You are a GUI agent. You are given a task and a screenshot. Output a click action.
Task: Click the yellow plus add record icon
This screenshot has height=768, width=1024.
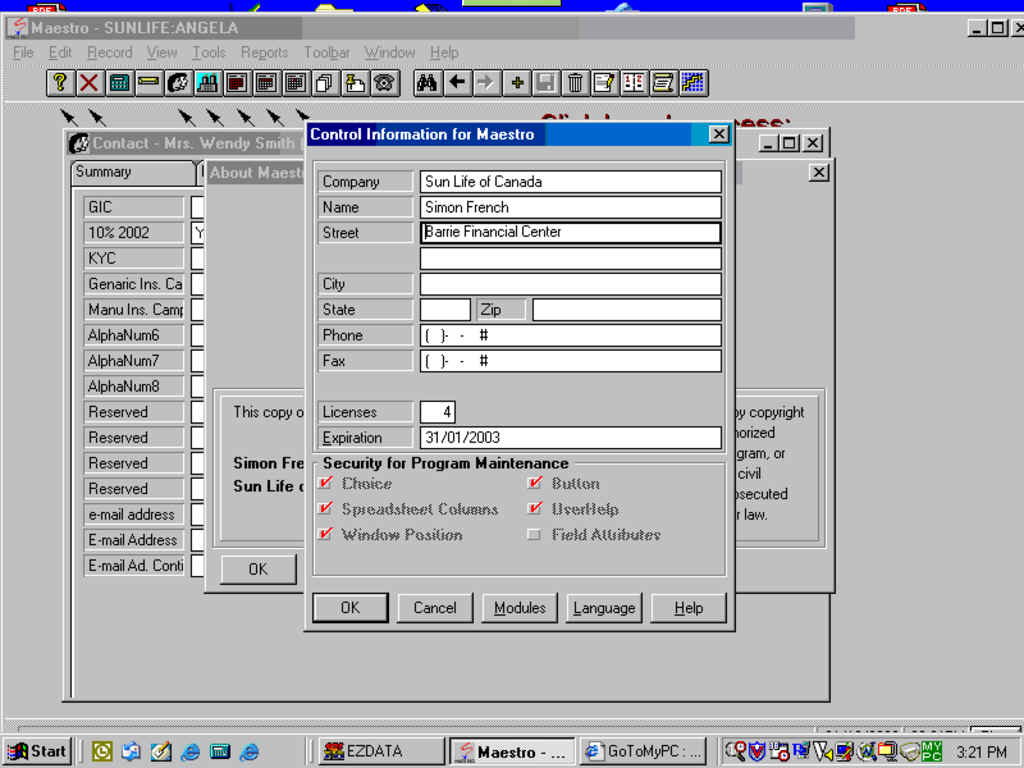(x=516, y=83)
